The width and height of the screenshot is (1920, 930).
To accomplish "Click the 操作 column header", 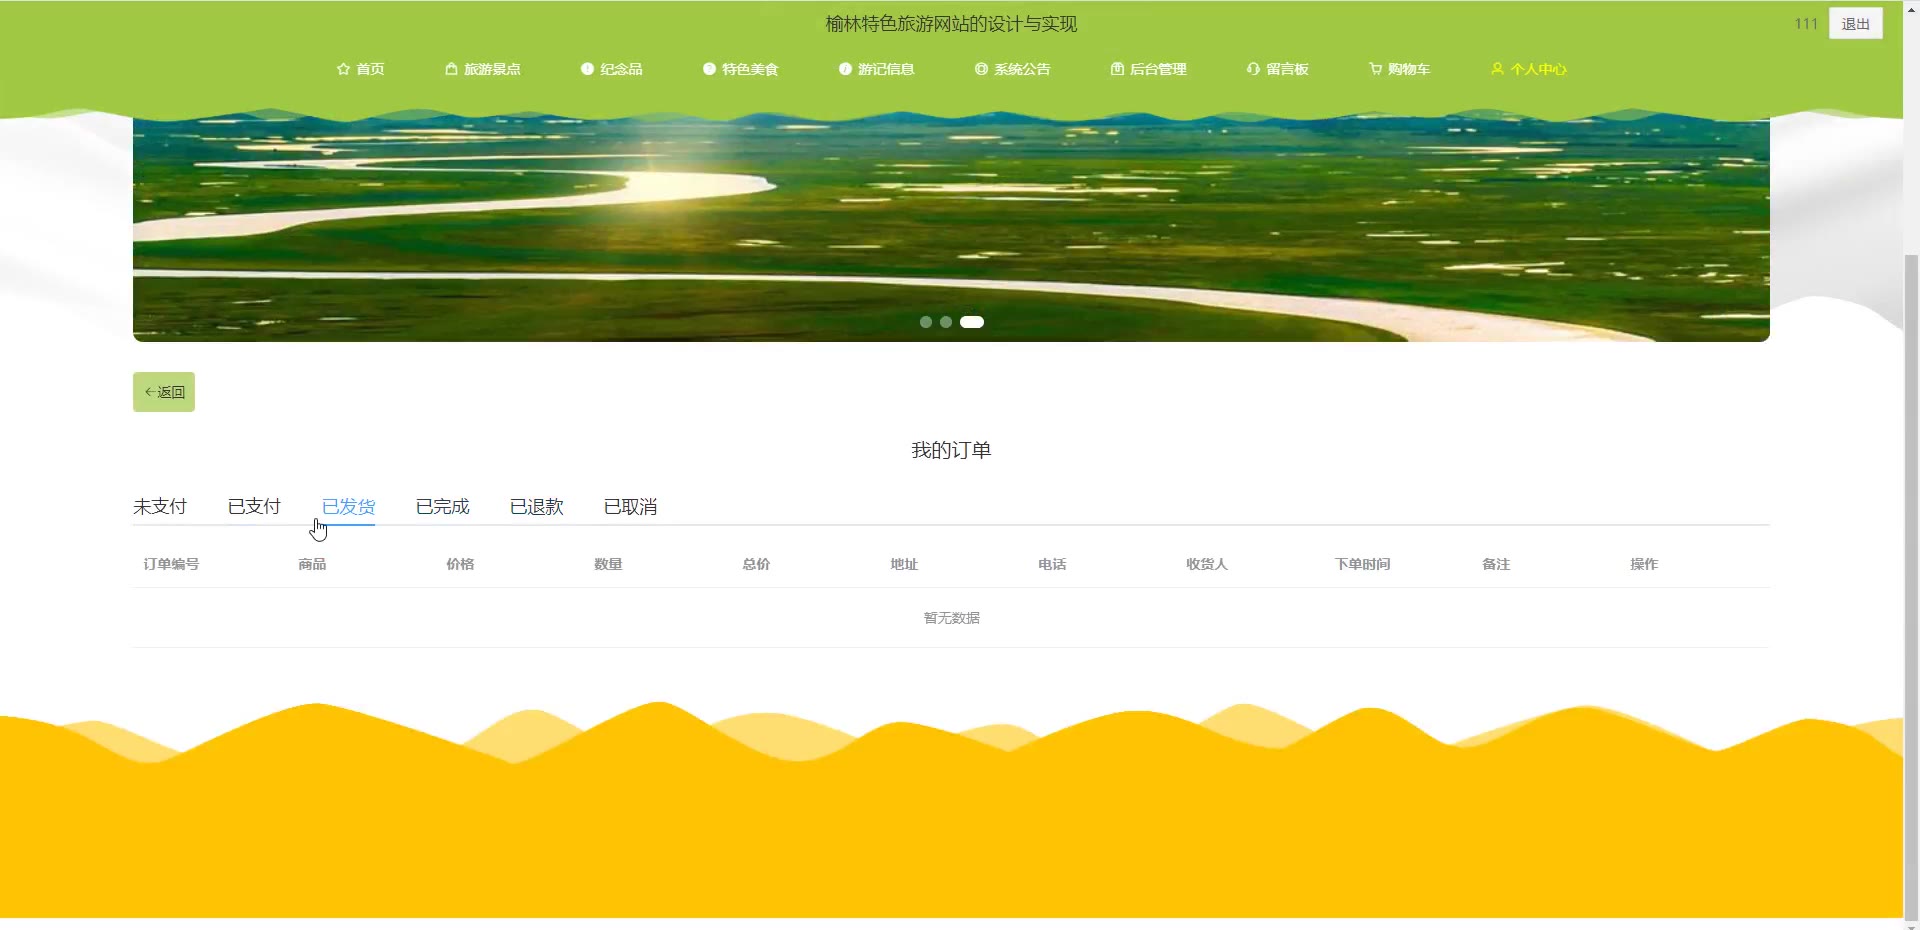I will (1644, 564).
